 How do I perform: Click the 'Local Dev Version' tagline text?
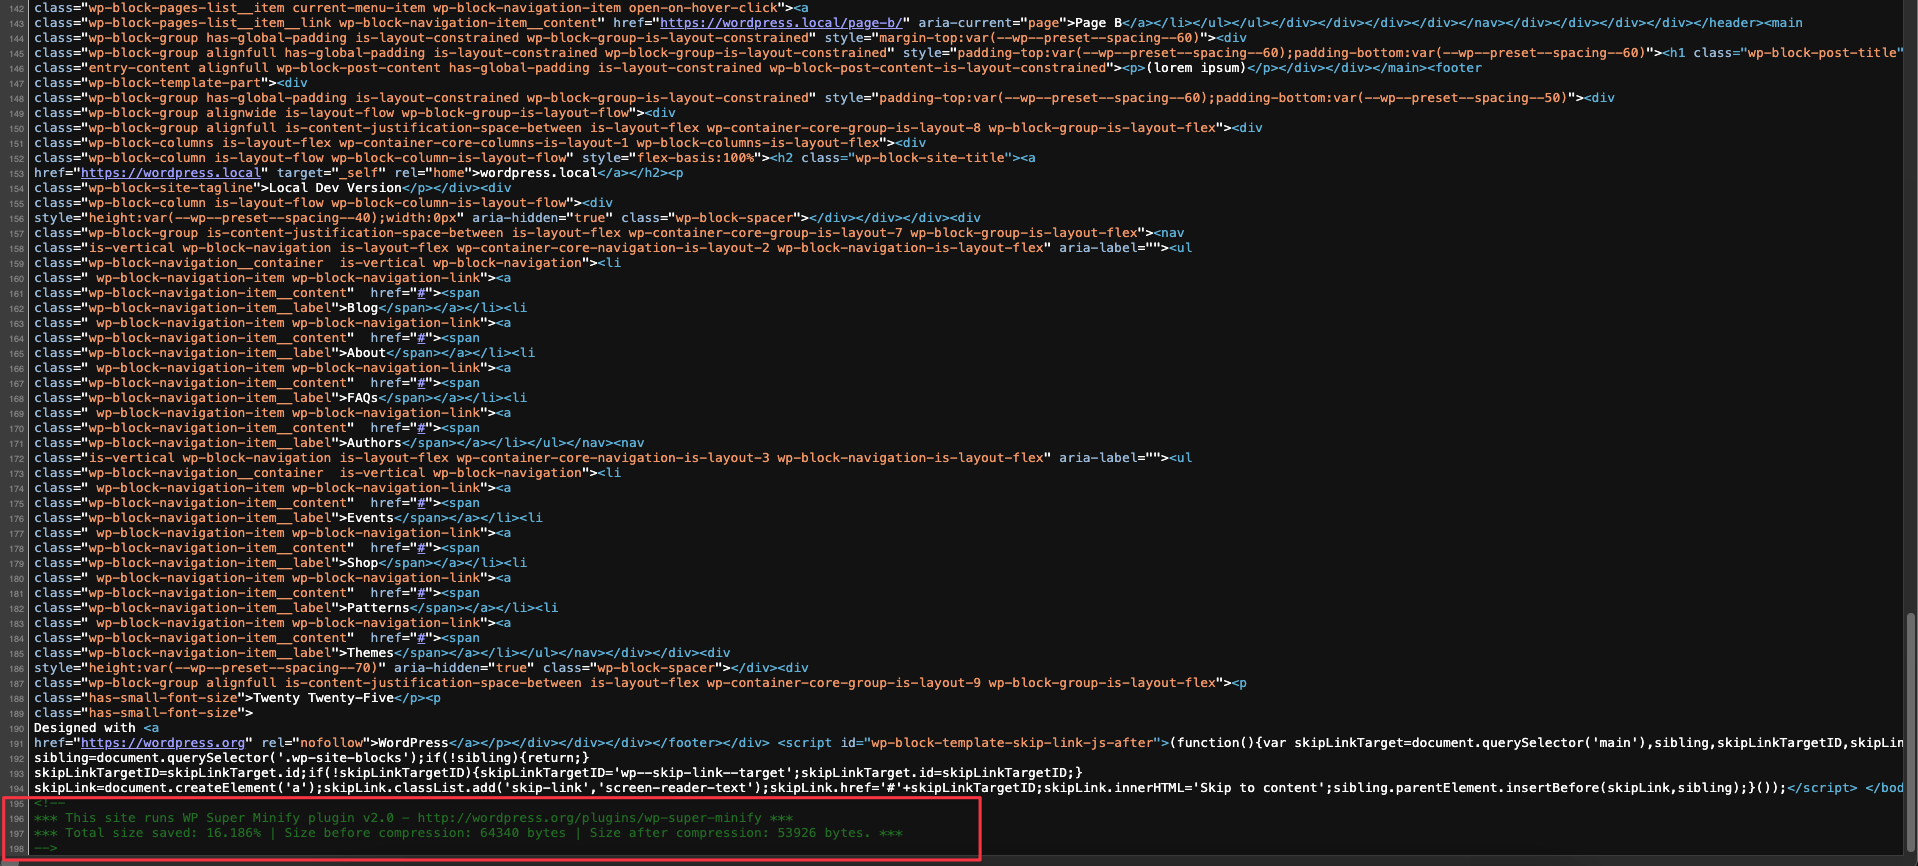click(335, 187)
